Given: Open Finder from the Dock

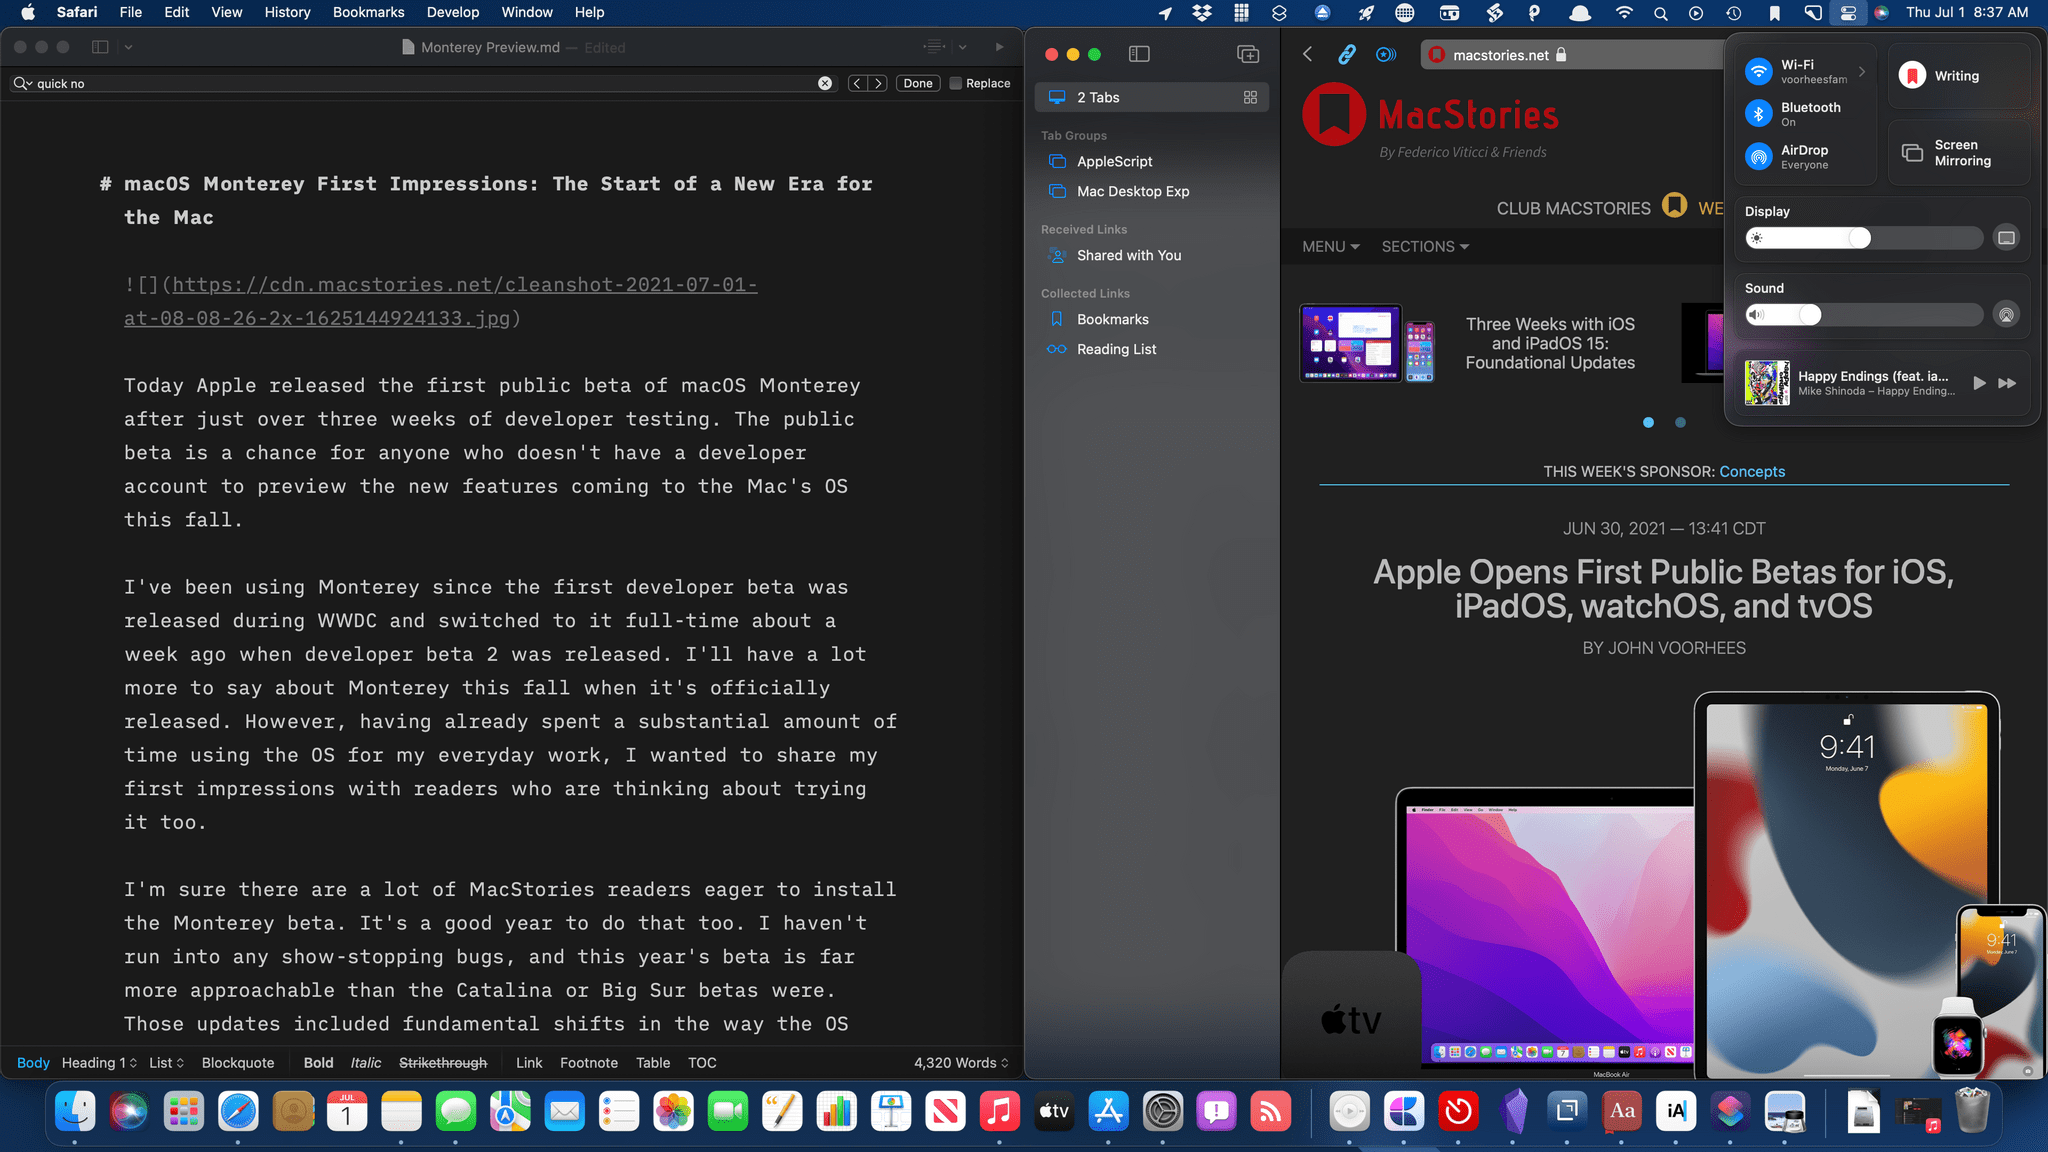Looking at the screenshot, I should point(75,1111).
